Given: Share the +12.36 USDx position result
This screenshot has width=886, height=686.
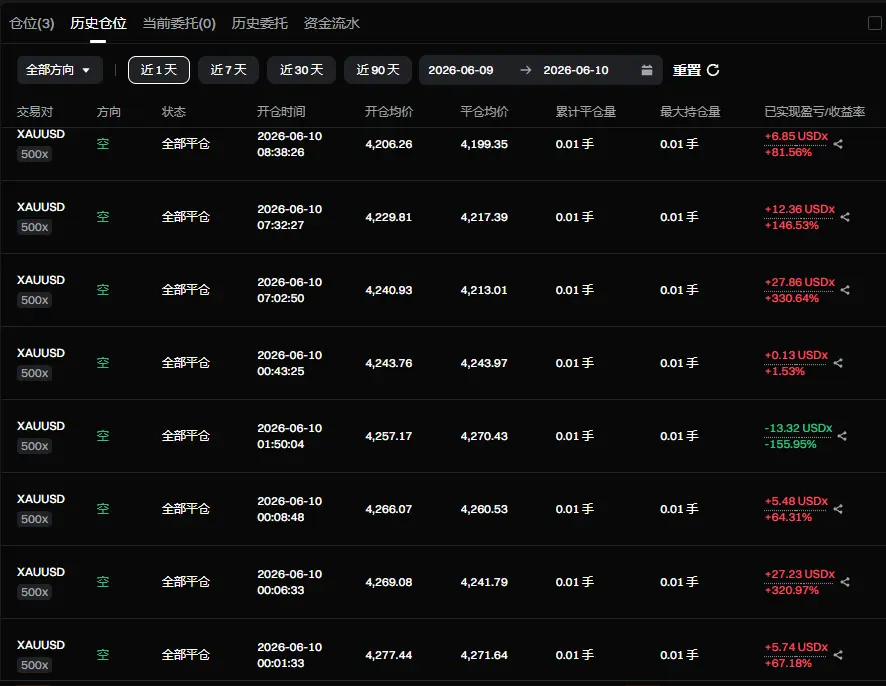Looking at the screenshot, I should click(x=845, y=217).
